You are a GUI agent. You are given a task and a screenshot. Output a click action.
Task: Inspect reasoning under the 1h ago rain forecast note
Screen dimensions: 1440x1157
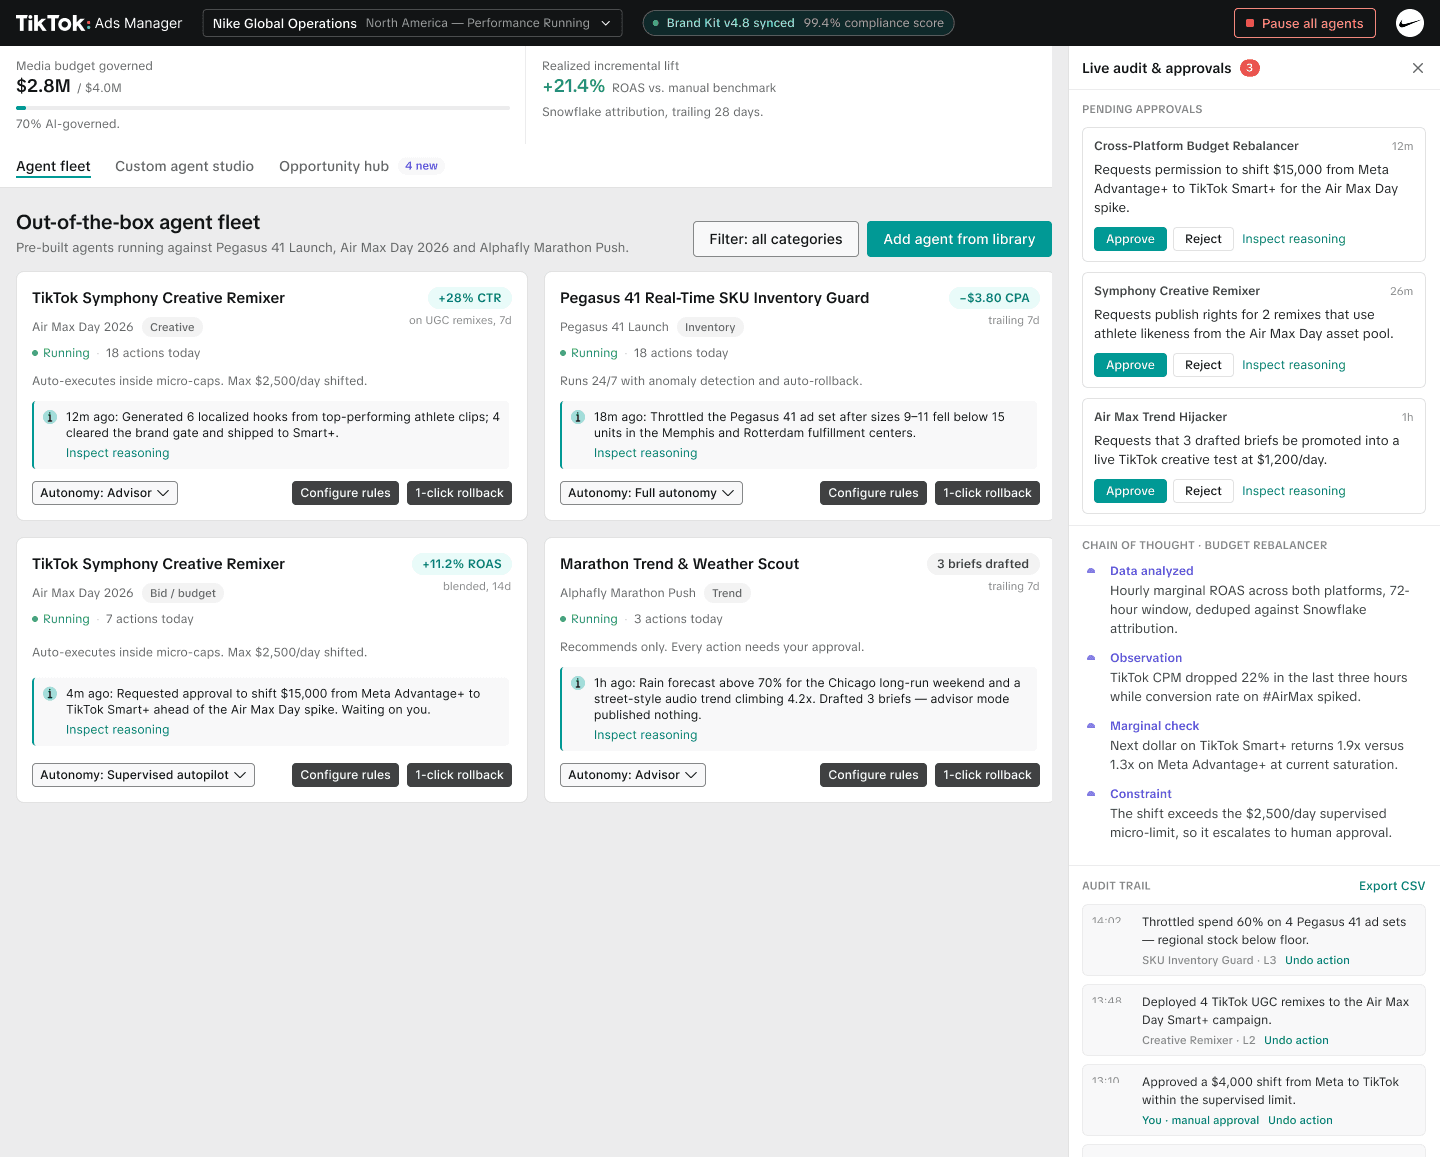(x=645, y=735)
